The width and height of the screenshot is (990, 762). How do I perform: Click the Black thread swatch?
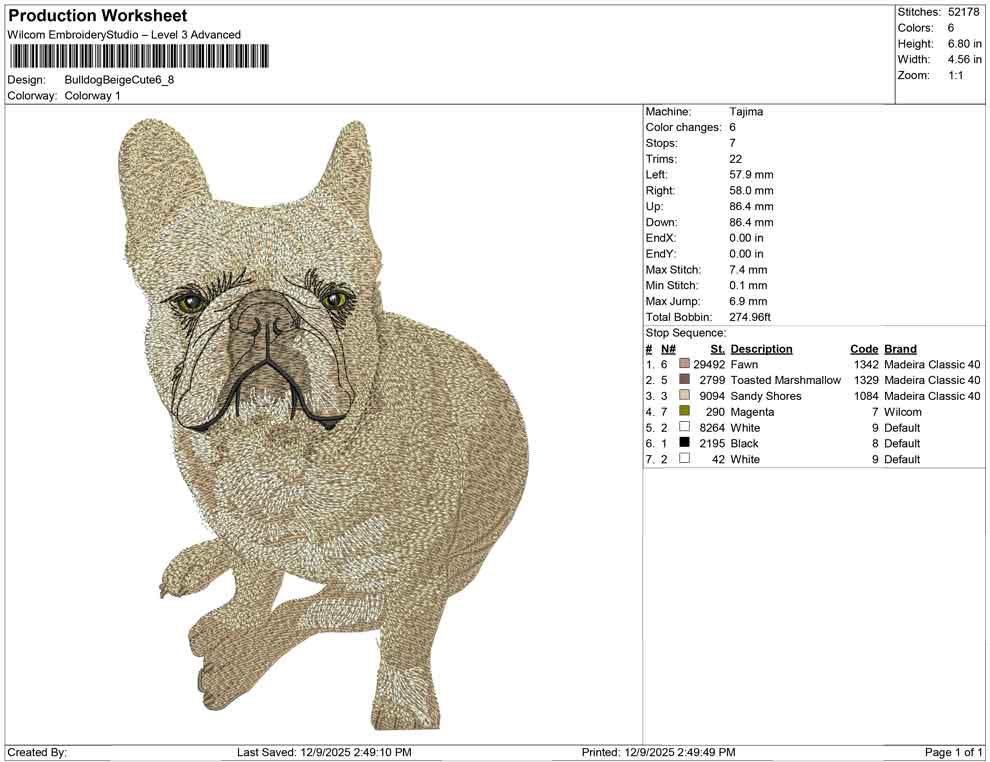(x=686, y=443)
